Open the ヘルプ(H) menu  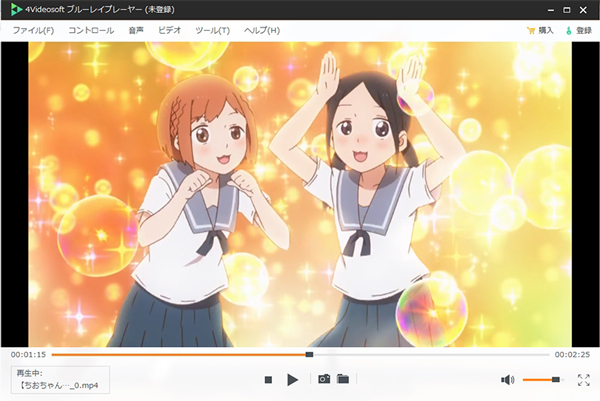click(262, 30)
